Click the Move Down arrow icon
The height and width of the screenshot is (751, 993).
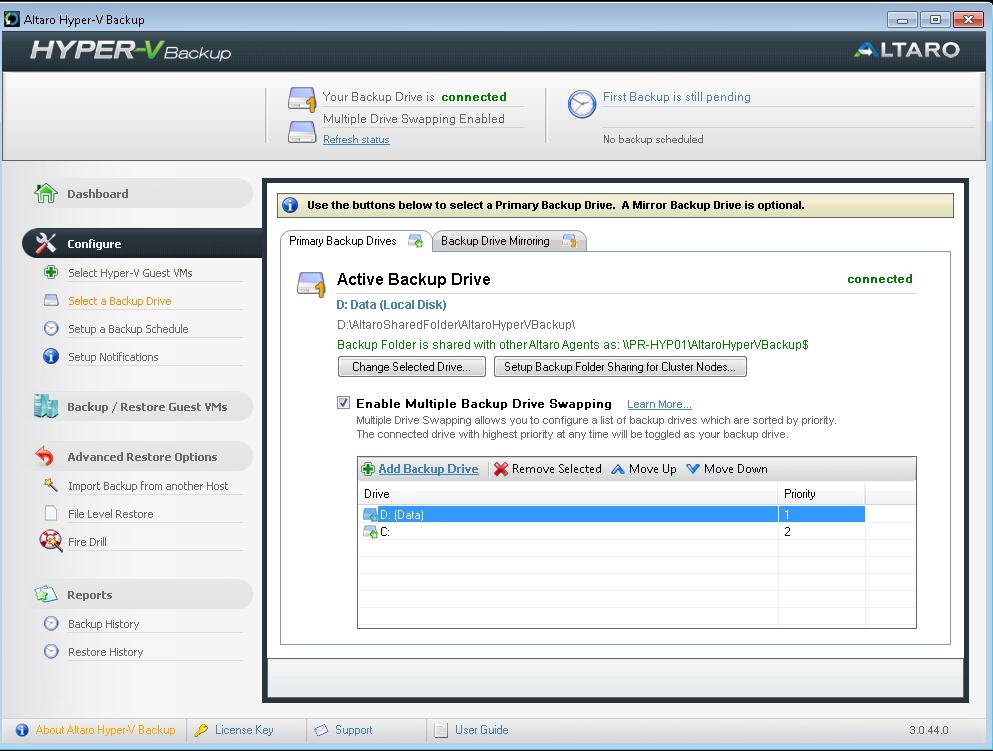pyautogui.click(x=693, y=469)
